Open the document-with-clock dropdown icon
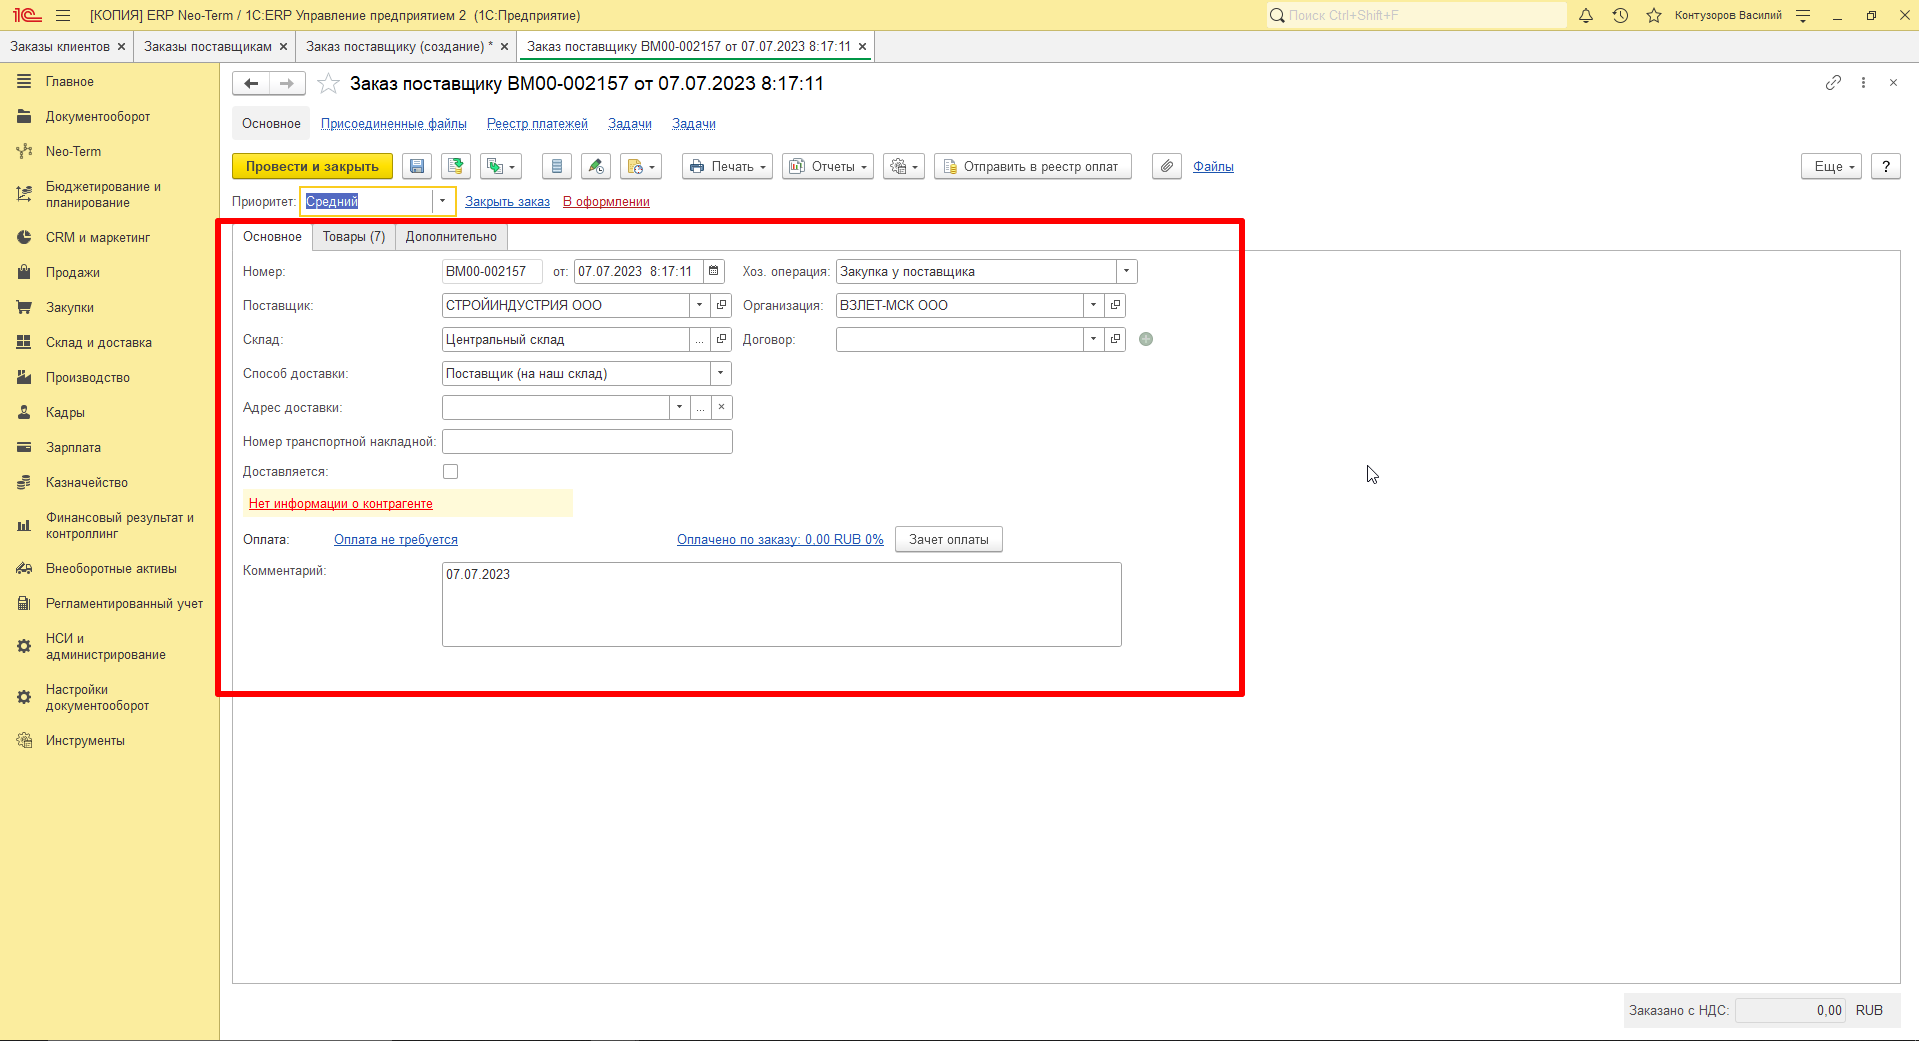Image resolution: width=1919 pixels, height=1041 pixels. [641, 167]
